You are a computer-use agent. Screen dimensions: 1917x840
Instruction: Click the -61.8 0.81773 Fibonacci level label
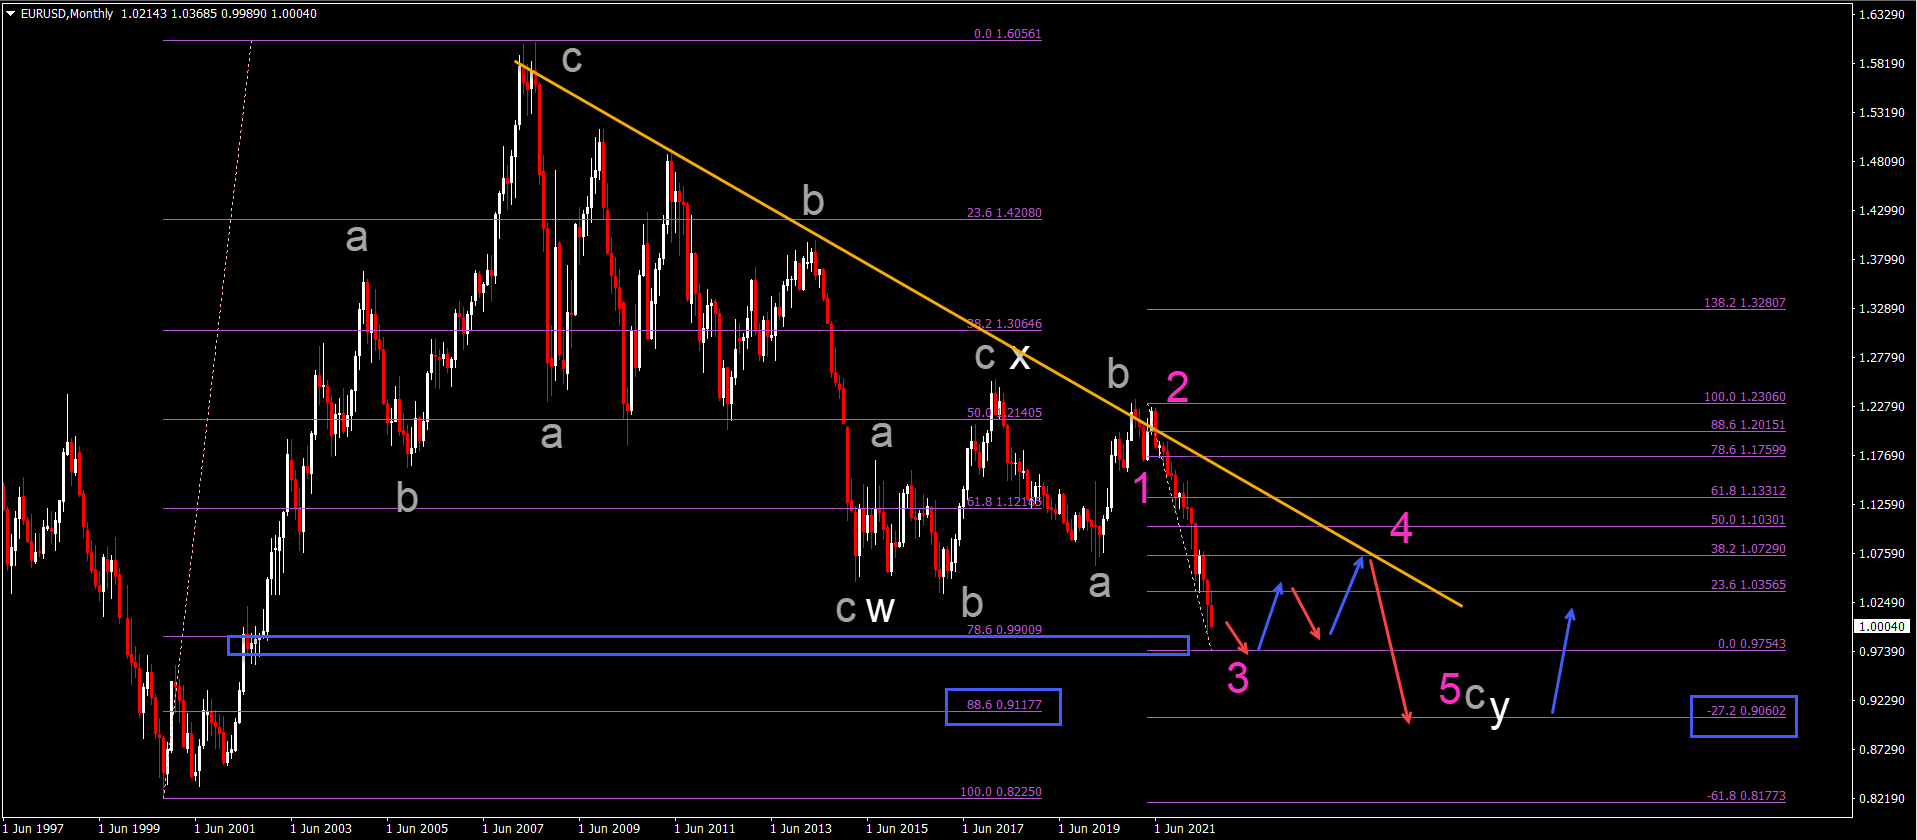coord(1745,796)
